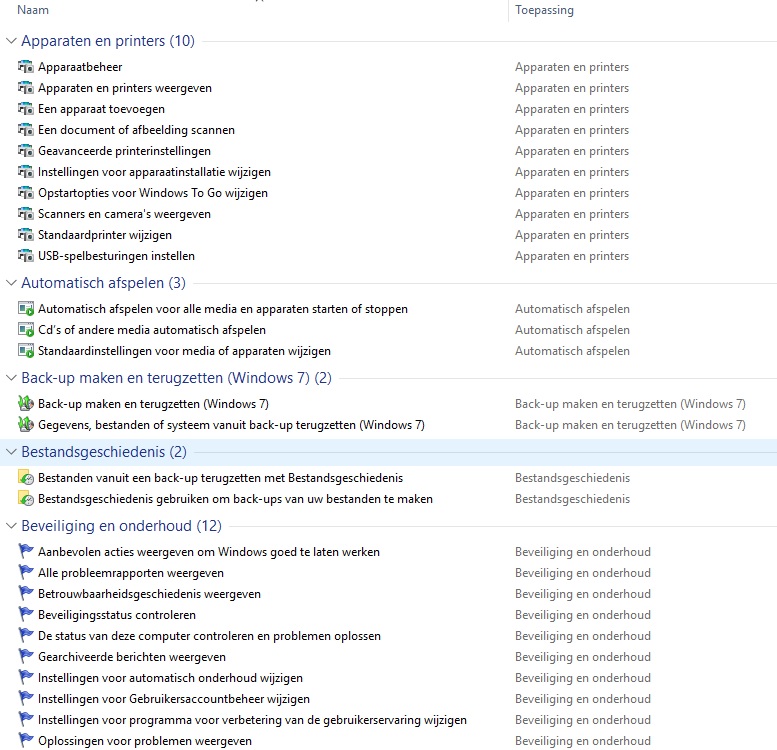Collapse the Back-up maken en terugzetten group chevron

coord(11,378)
